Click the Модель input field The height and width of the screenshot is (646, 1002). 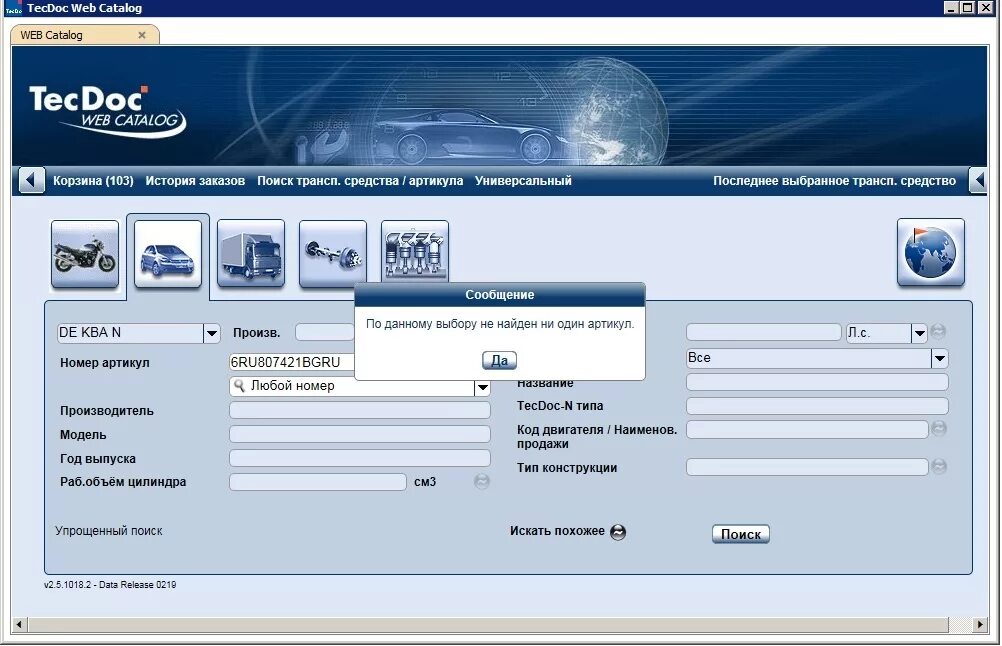pyautogui.click(x=360, y=435)
